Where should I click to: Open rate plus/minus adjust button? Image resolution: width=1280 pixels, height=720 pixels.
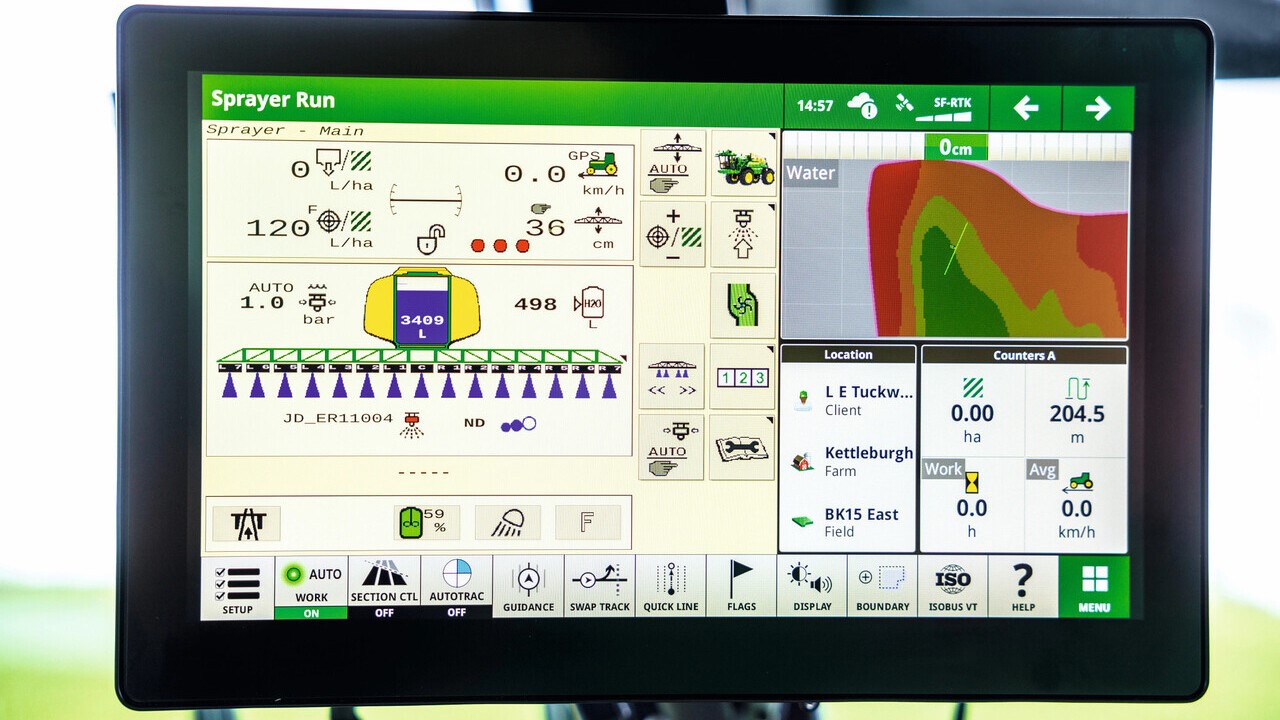(672, 234)
